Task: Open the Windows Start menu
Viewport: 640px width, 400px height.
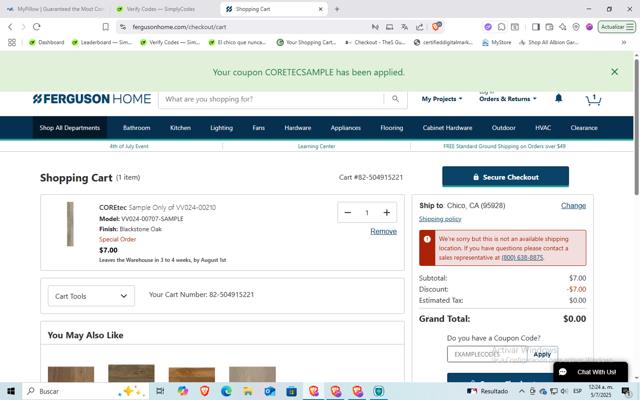Action: click(x=11, y=391)
